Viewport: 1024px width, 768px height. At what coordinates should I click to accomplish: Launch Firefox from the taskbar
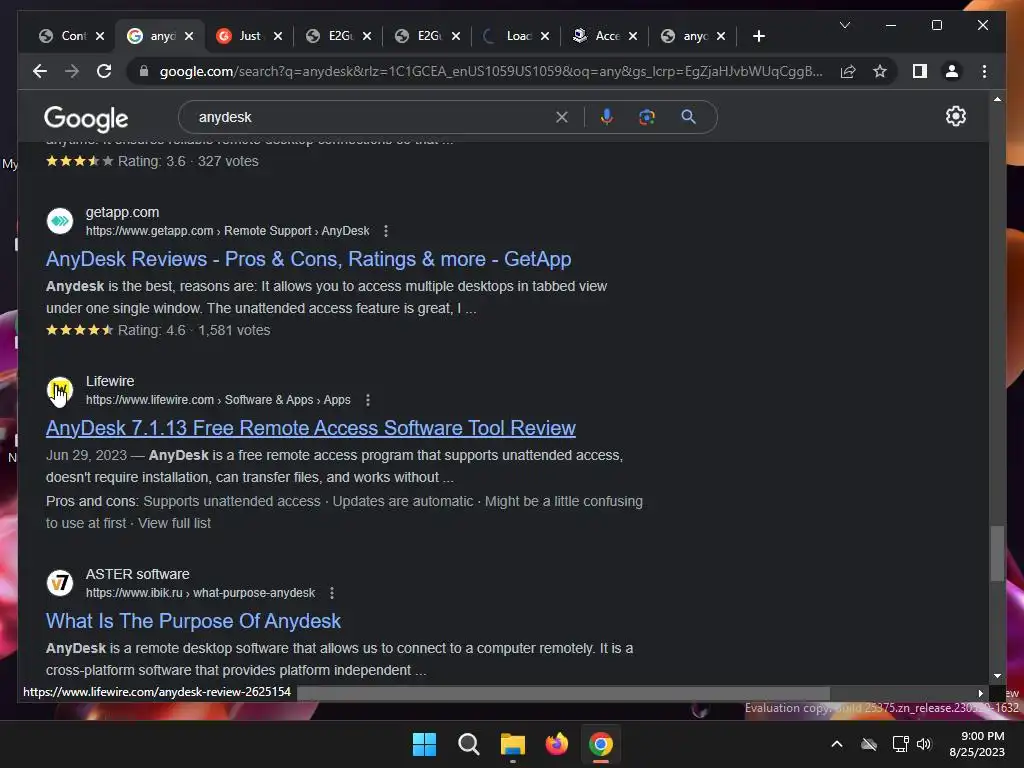pos(556,744)
